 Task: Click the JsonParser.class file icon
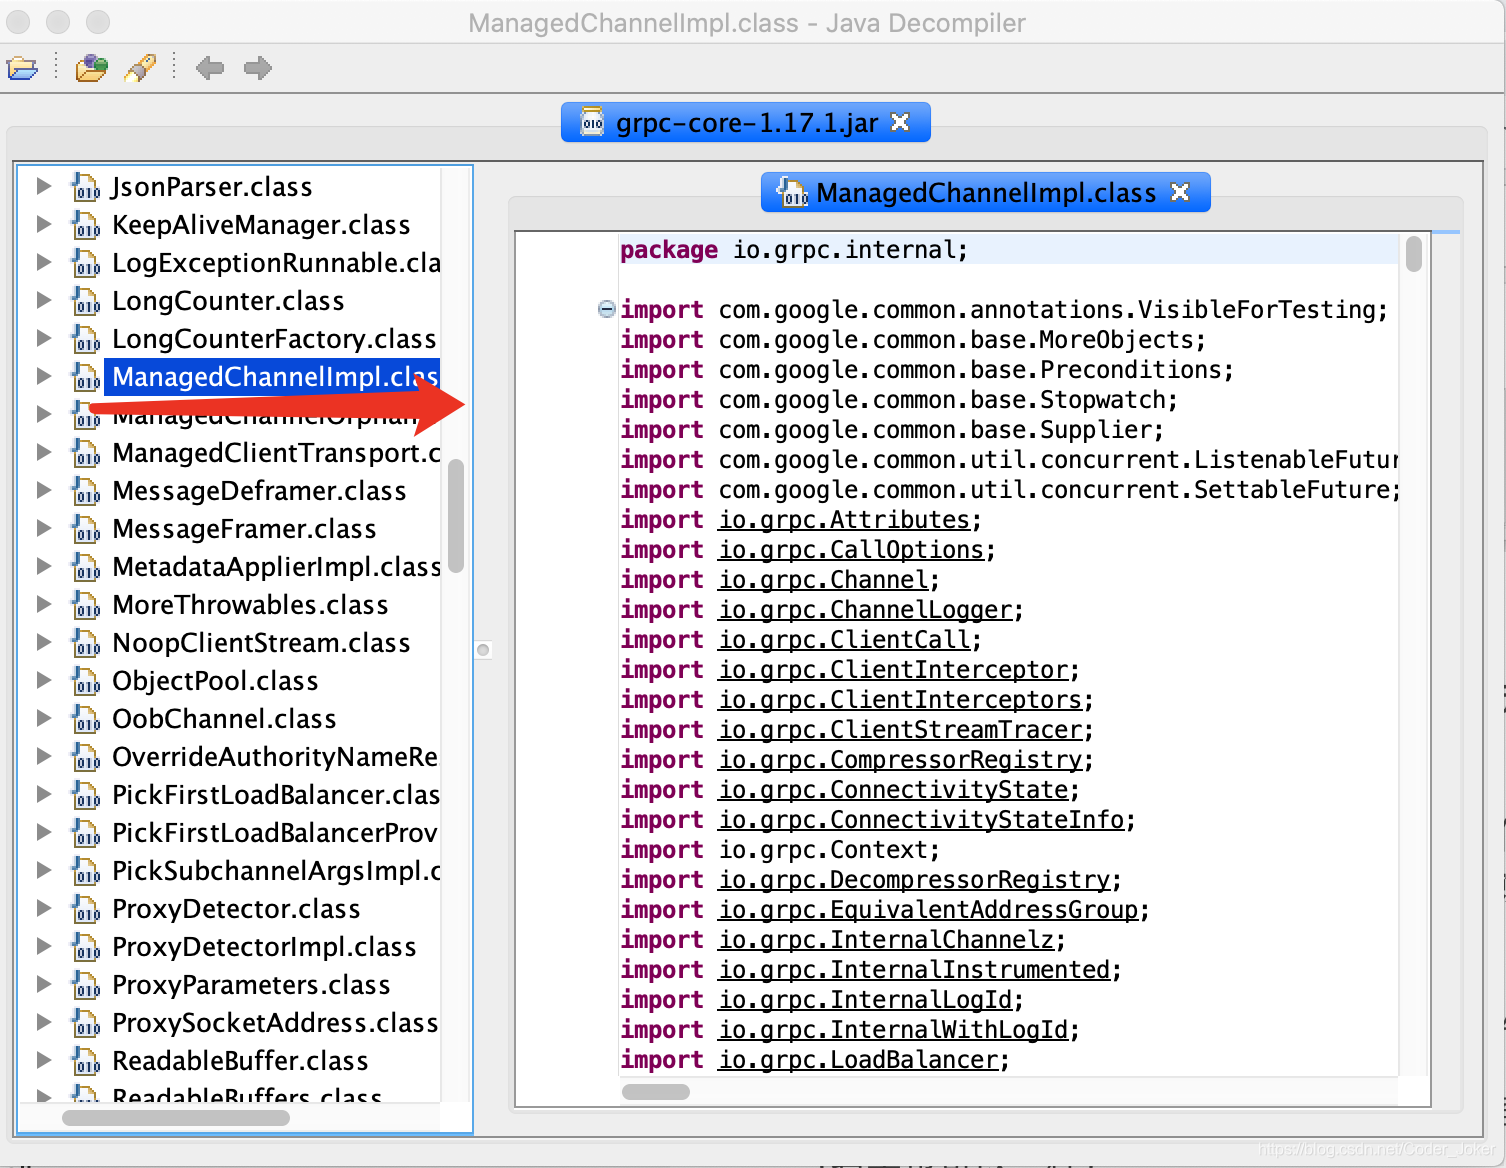pos(86,187)
